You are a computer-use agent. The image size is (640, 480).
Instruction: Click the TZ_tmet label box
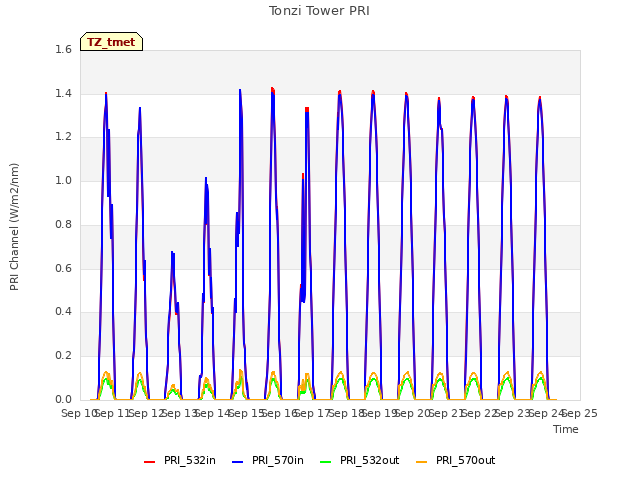(111, 42)
